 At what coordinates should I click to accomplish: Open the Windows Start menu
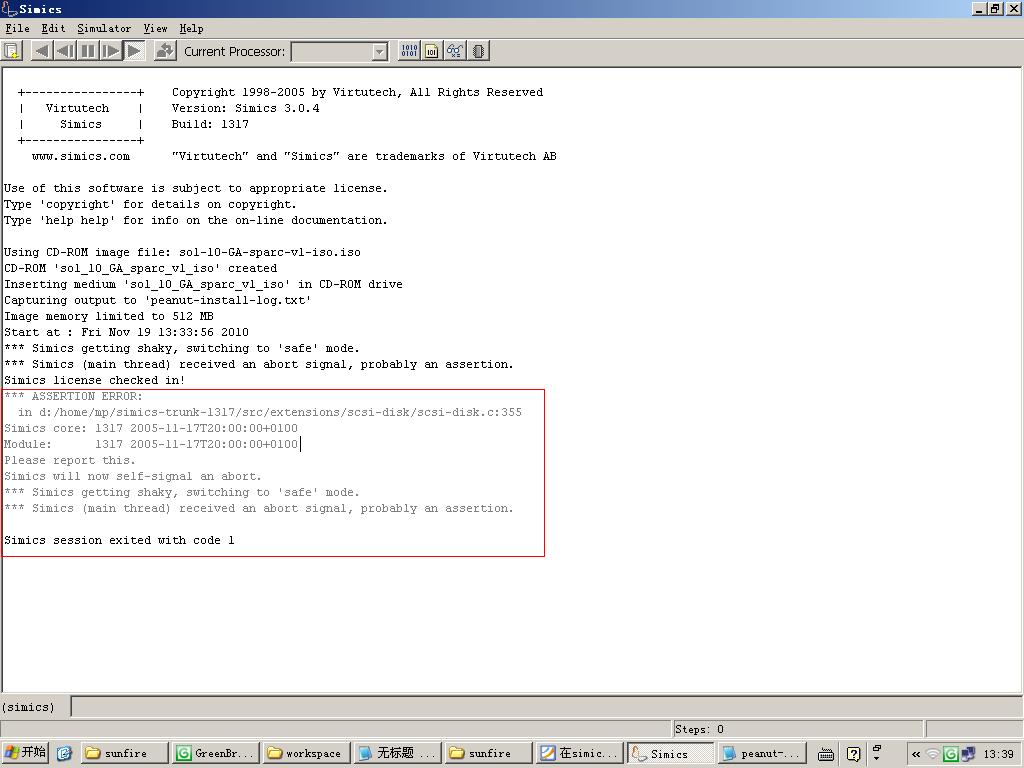coord(25,753)
